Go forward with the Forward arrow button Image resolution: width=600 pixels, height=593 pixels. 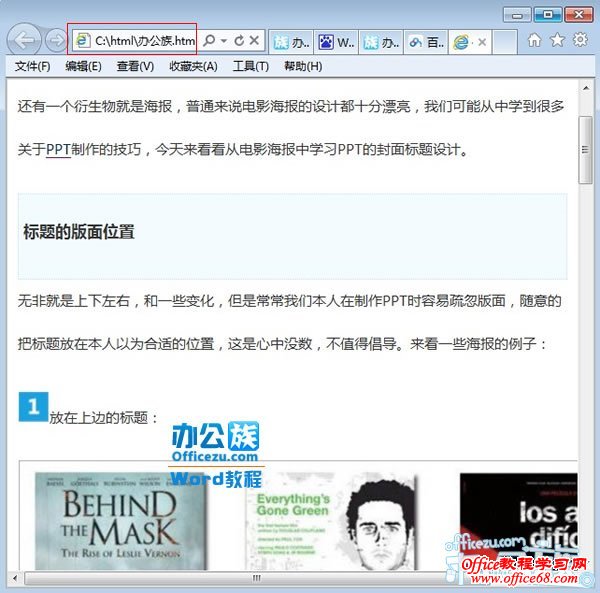point(56,40)
